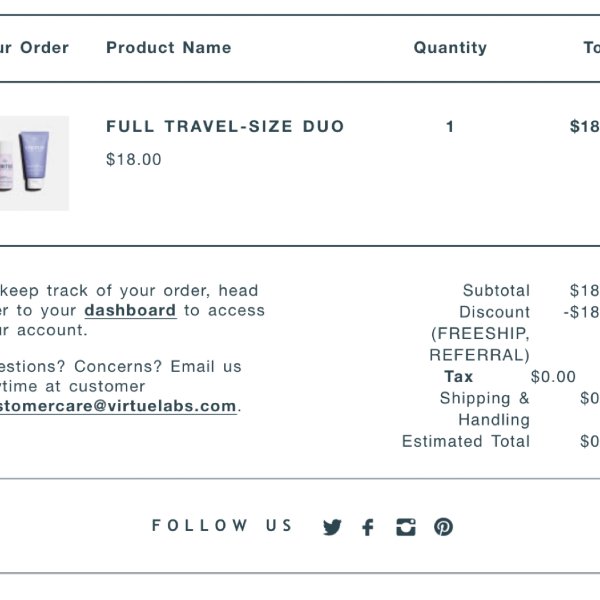The height and width of the screenshot is (600, 600).
Task: Open the travel-size duo product thumbnail
Action: coord(34,163)
